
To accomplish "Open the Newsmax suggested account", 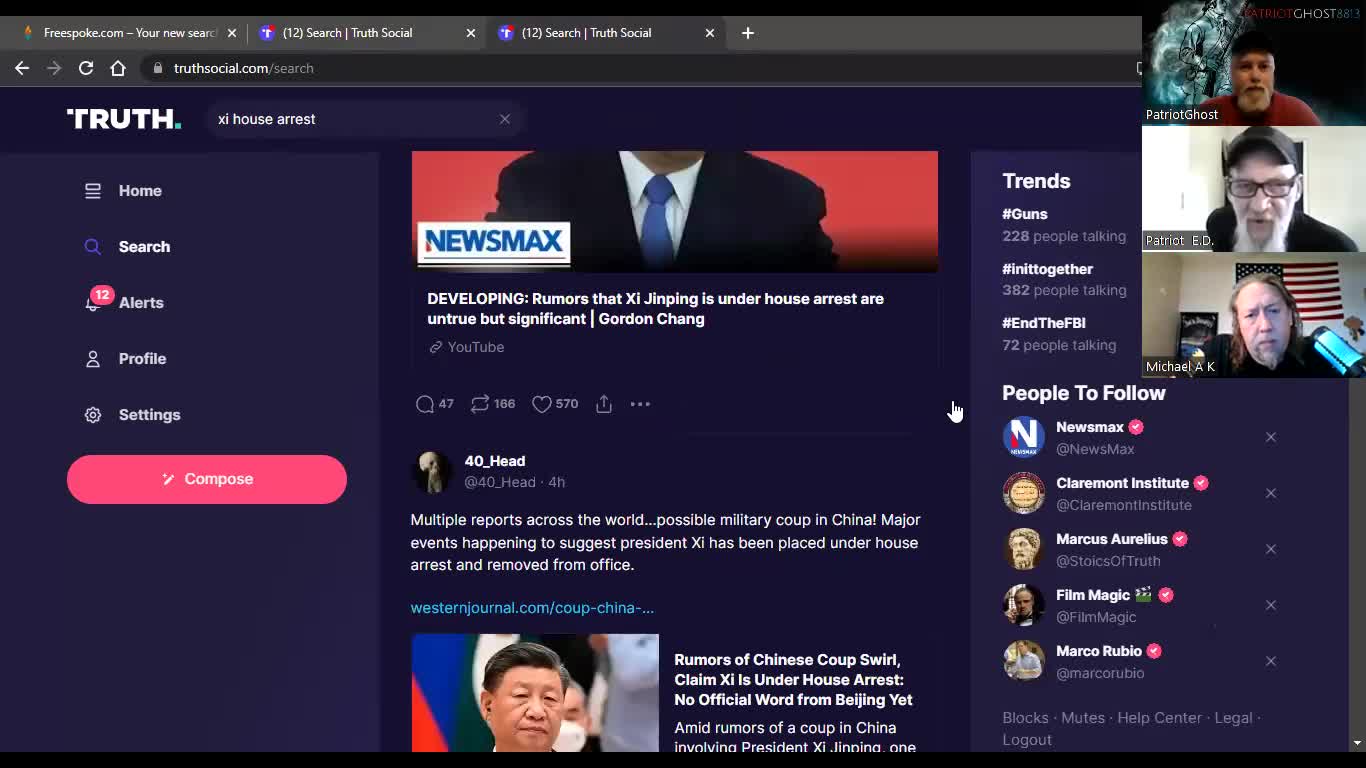I will tap(1090, 427).
